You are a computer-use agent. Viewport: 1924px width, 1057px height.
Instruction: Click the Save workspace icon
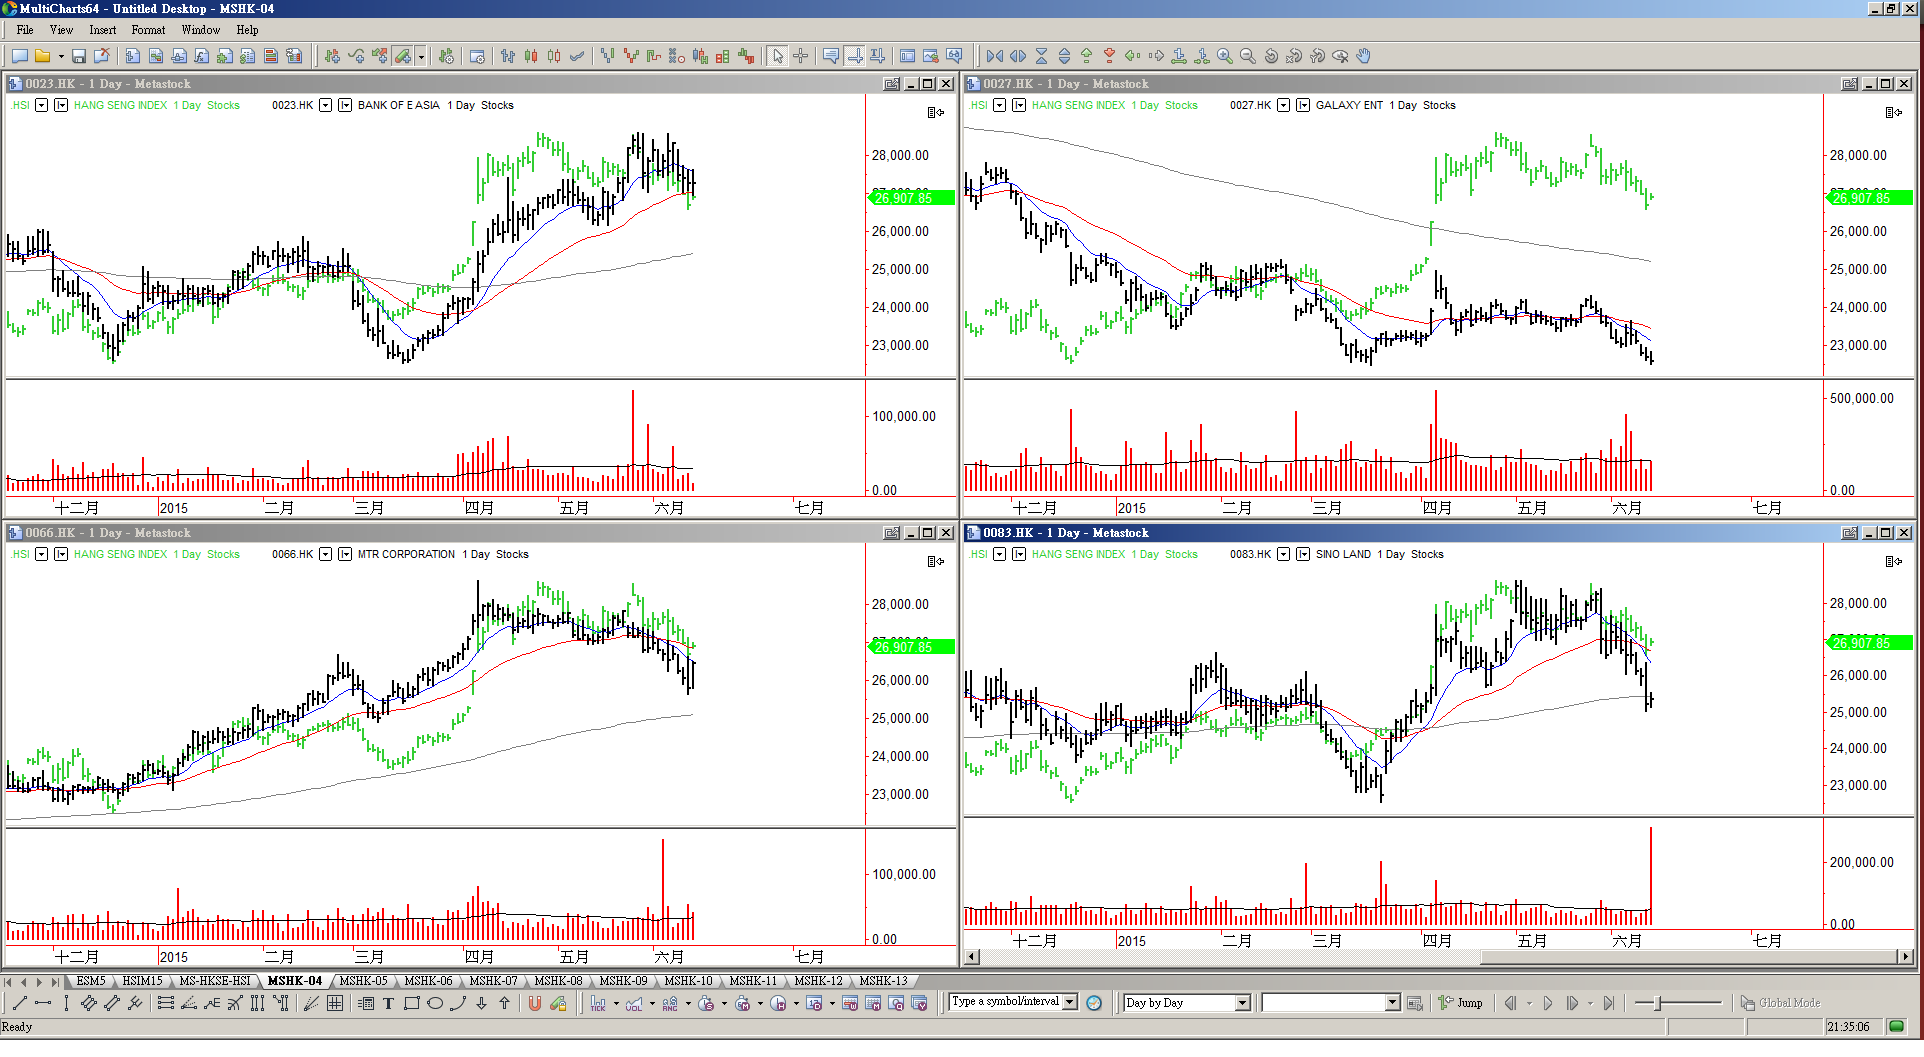(79, 56)
